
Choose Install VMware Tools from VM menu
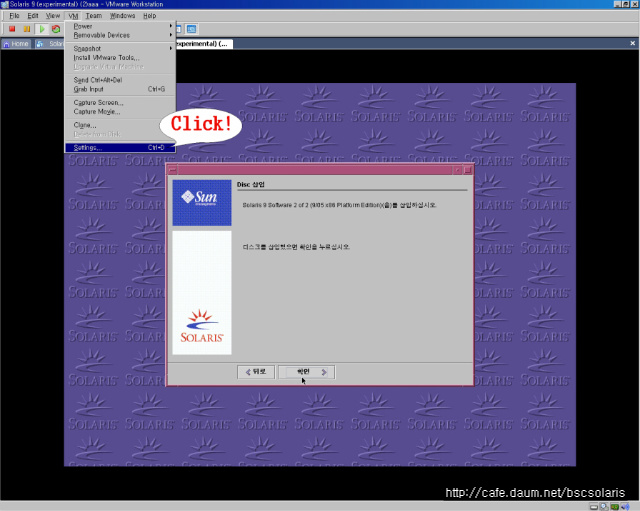120,58
